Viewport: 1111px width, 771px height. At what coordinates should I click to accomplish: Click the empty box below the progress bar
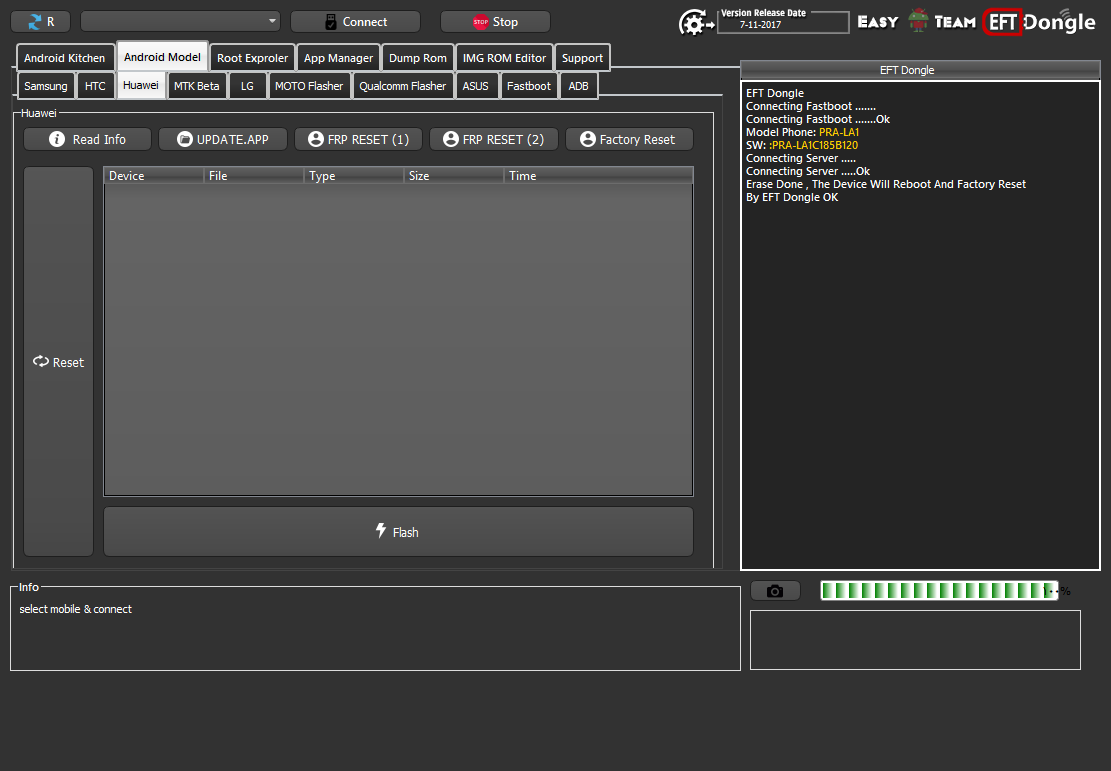pos(915,640)
